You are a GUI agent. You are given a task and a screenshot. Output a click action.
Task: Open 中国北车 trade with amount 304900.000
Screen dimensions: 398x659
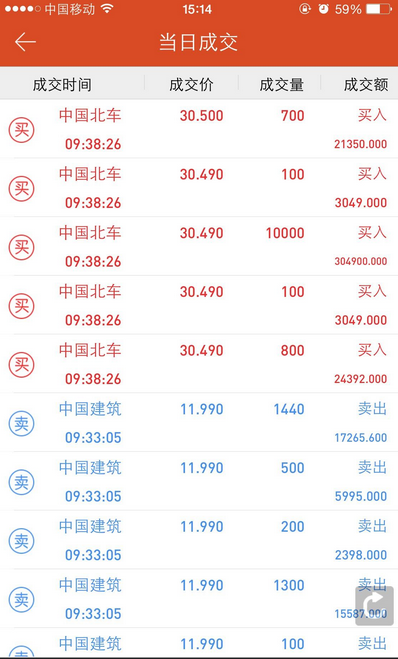199,247
